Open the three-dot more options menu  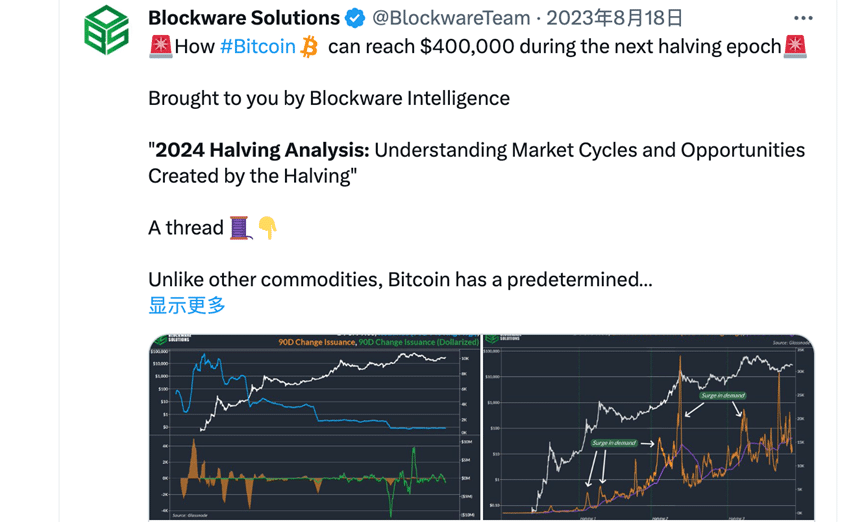click(803, 18)
